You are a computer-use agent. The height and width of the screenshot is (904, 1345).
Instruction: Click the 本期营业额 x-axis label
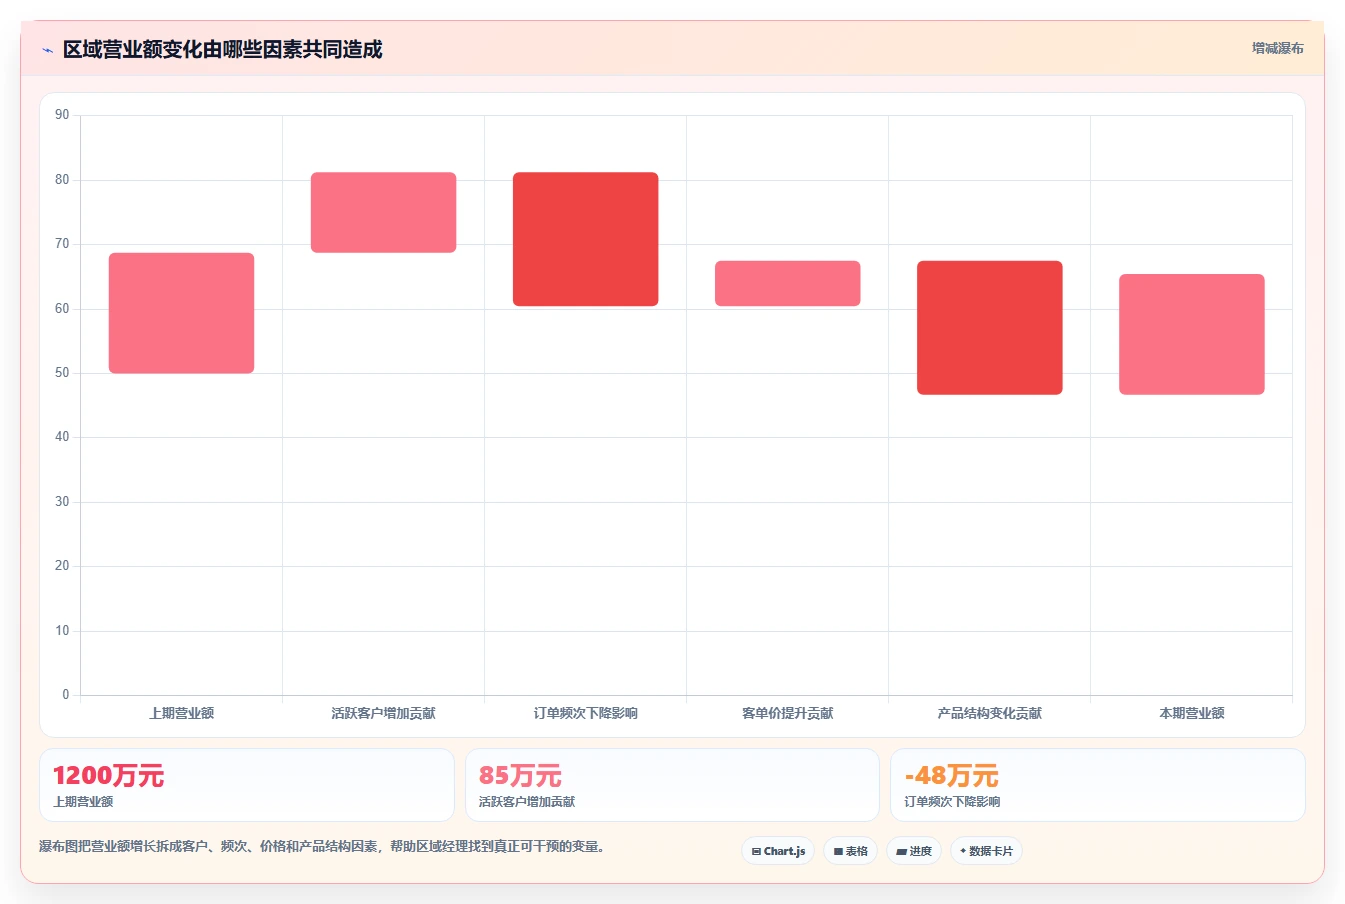click(1191, 713)
